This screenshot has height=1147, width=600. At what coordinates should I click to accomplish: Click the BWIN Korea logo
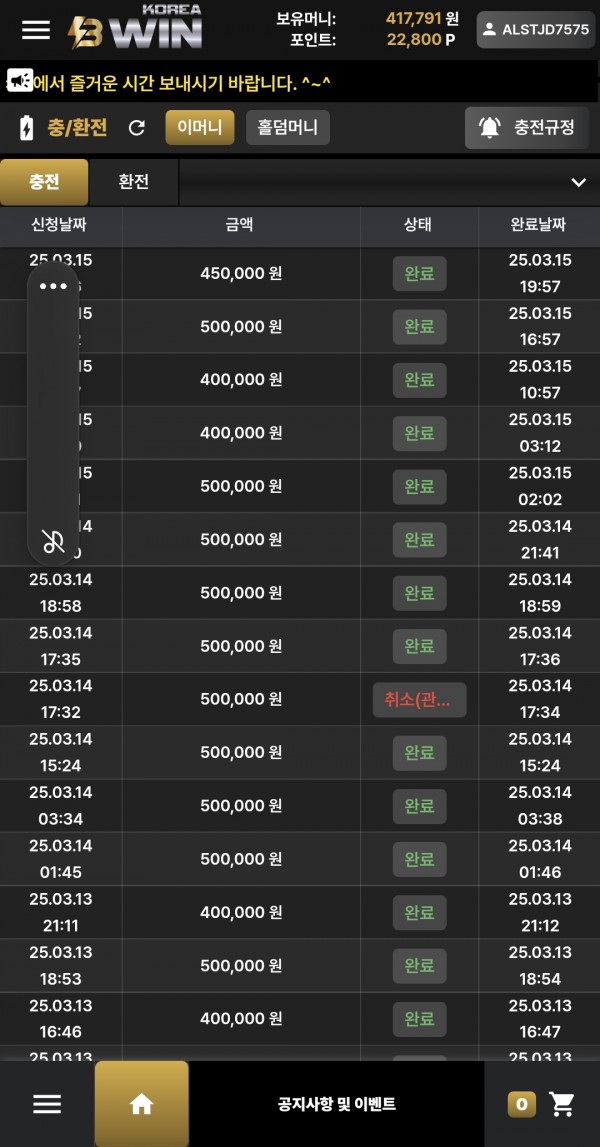135,28
